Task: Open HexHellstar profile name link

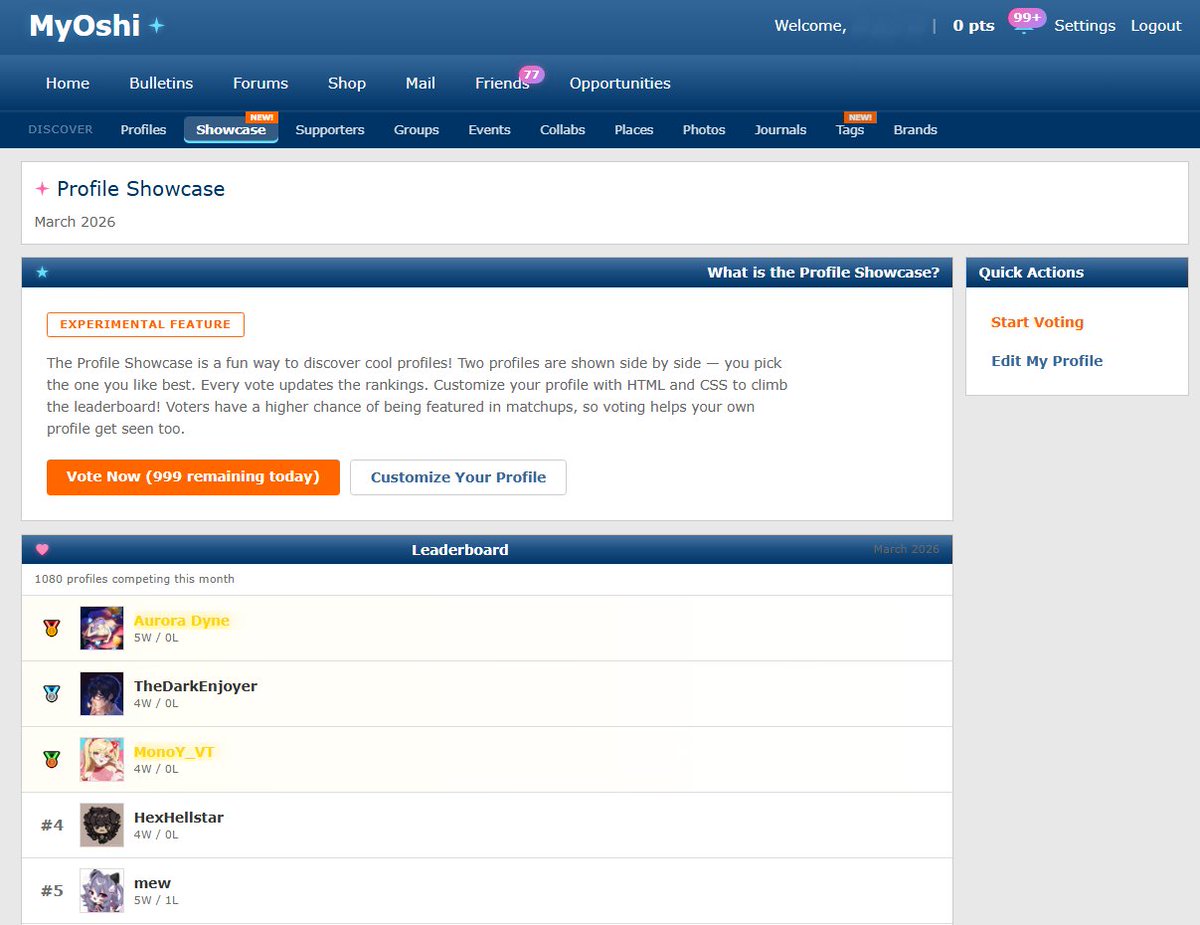Action: coord(179,817)
